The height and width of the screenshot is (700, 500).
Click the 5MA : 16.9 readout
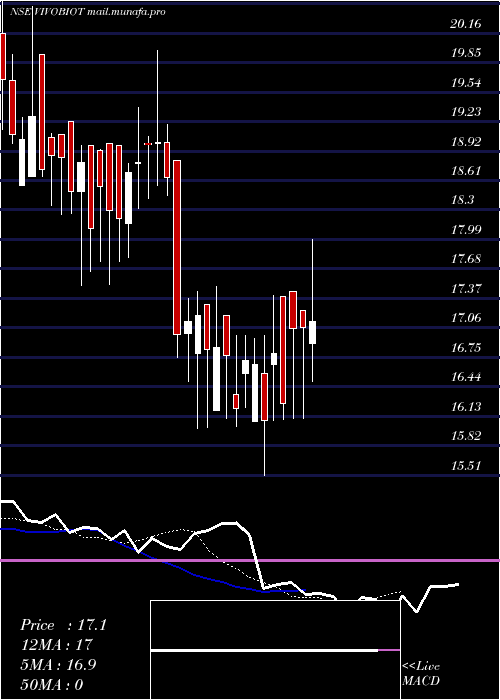[58, 665]
